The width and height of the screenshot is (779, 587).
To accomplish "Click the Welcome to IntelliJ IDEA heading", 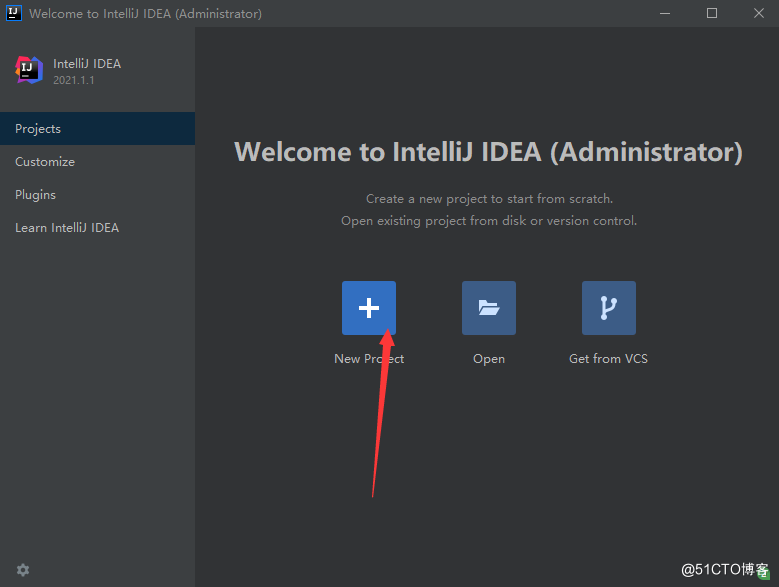I will 488,151.
